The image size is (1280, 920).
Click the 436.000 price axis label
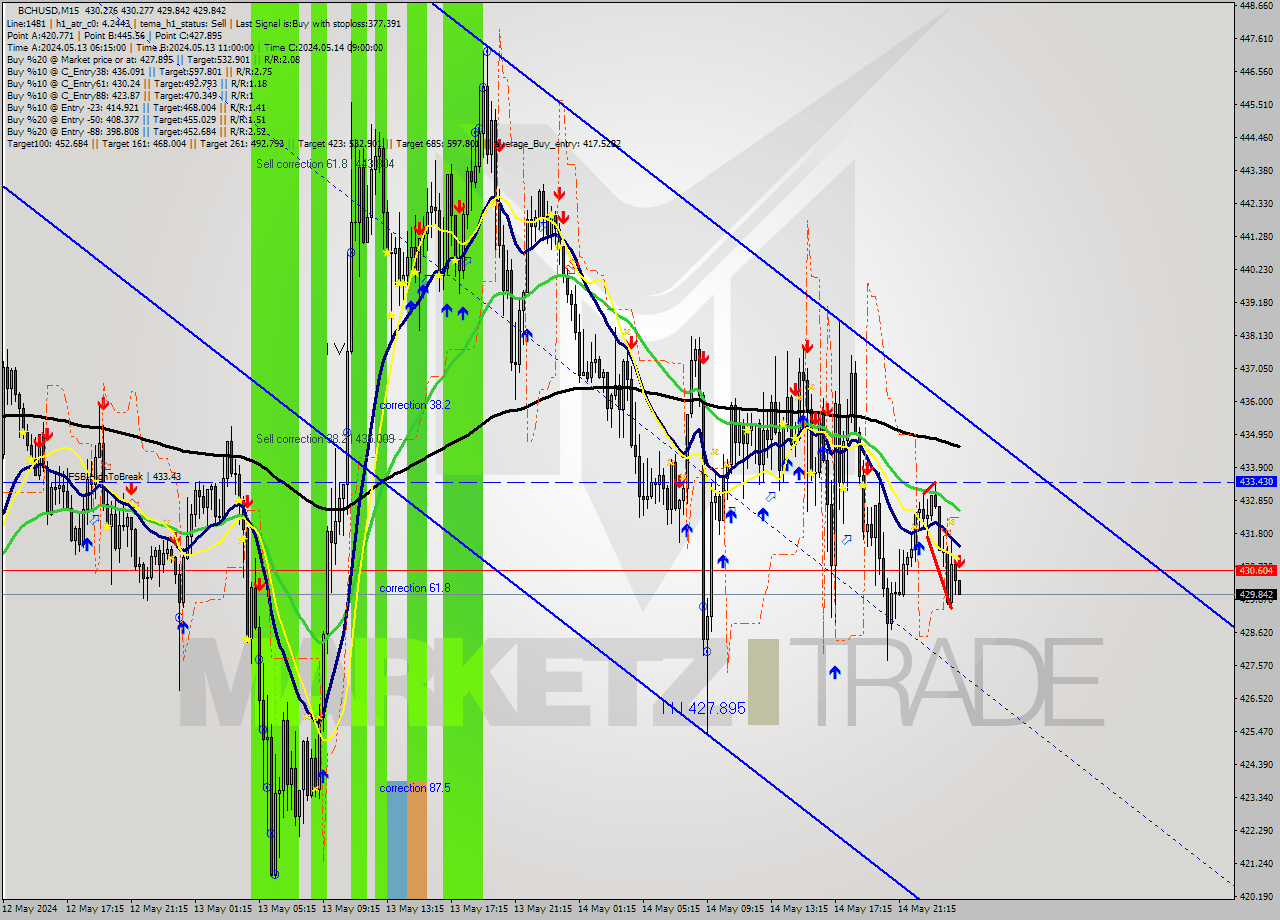pos(1256,401)
